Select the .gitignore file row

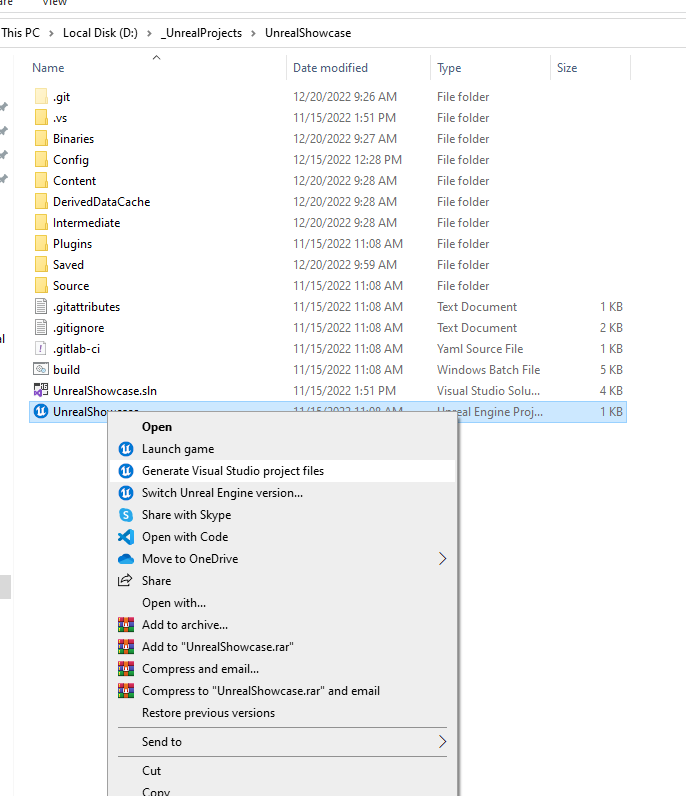click(x=79, y=328)
